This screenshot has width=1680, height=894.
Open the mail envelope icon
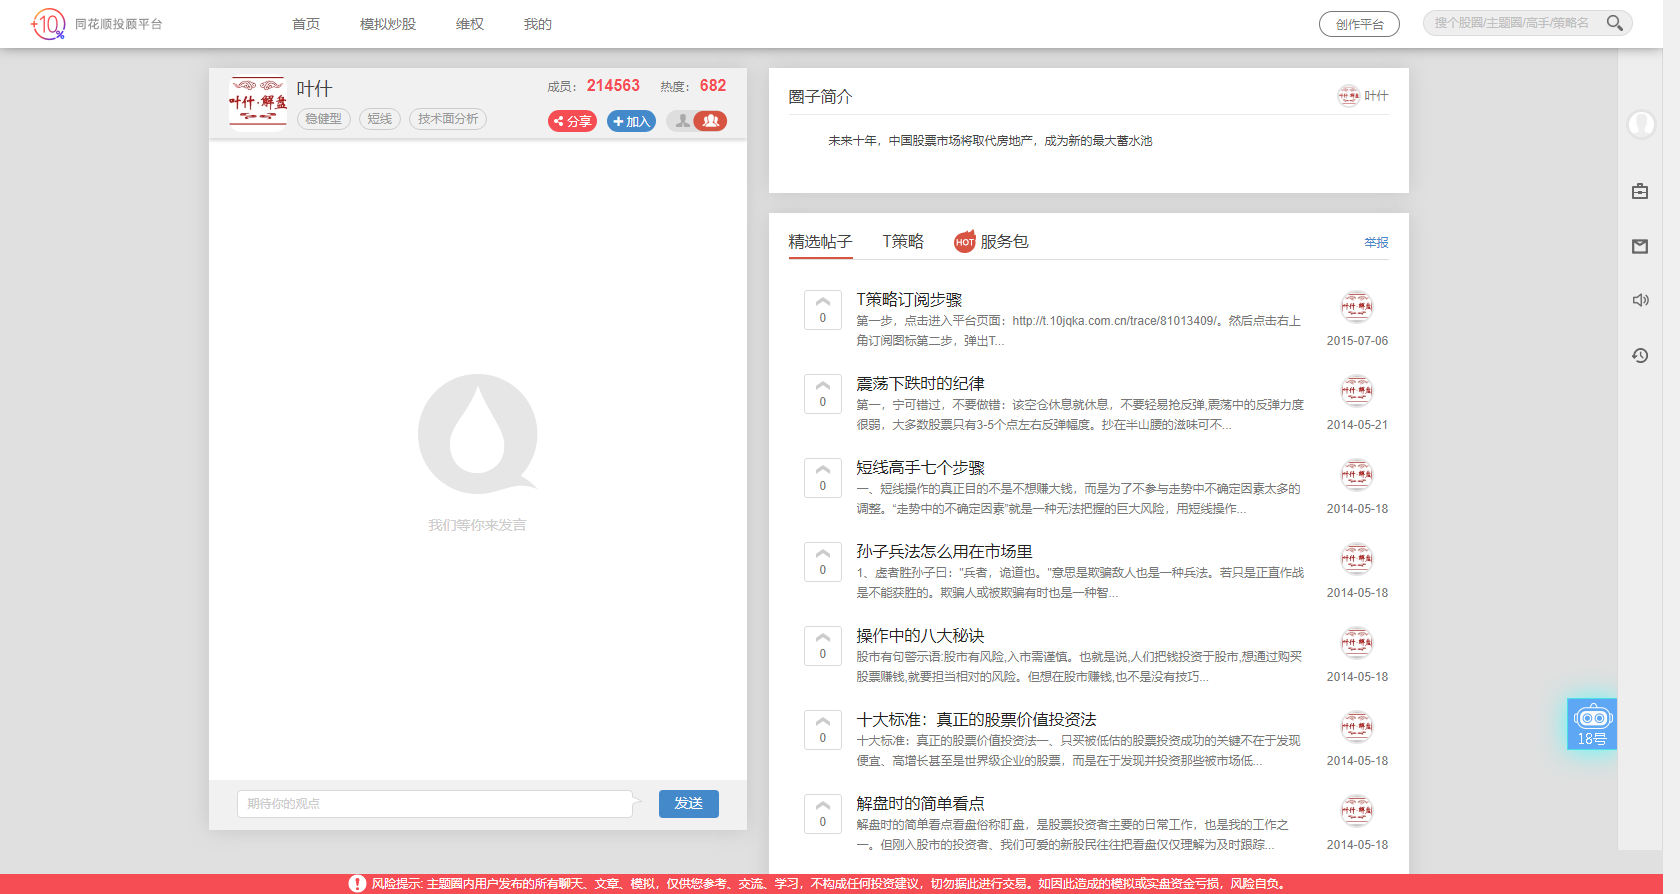pos(1640,246)
